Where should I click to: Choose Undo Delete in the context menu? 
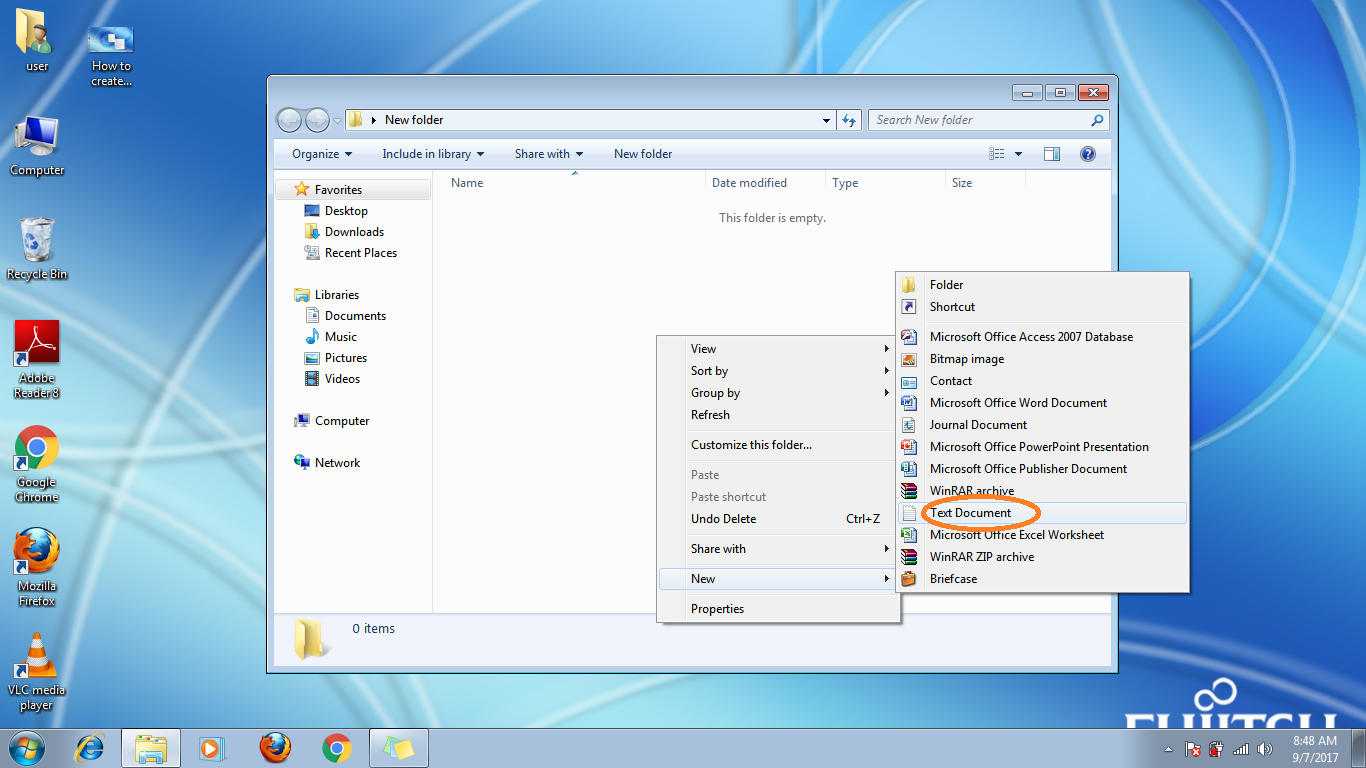[x=778, y=519]
